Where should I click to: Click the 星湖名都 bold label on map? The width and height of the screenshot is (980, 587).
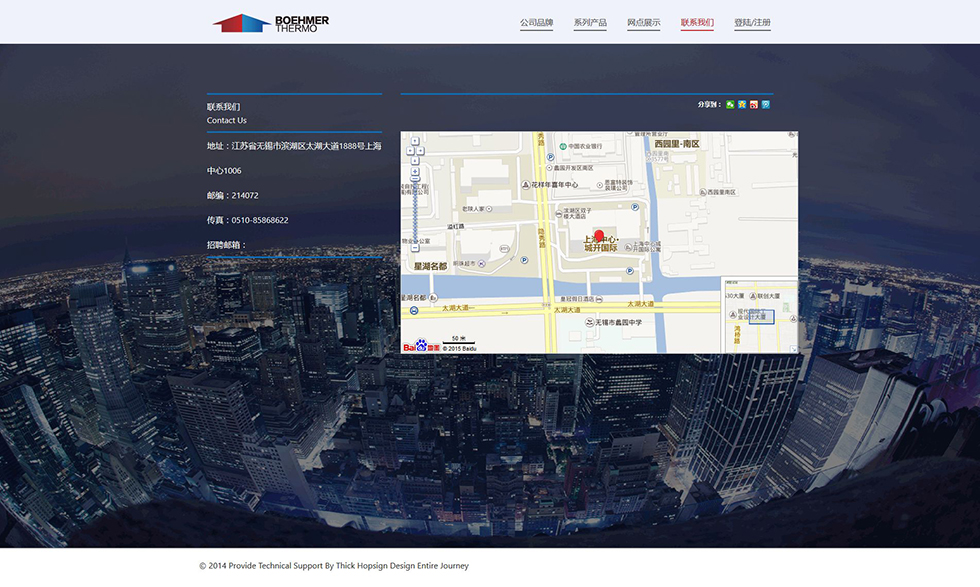[x=430, y=266]
